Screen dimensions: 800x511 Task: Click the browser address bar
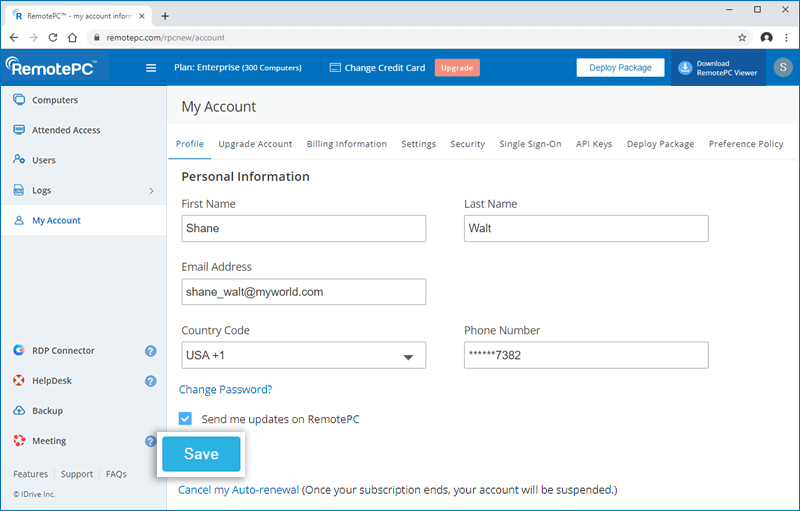pos(418,37)
